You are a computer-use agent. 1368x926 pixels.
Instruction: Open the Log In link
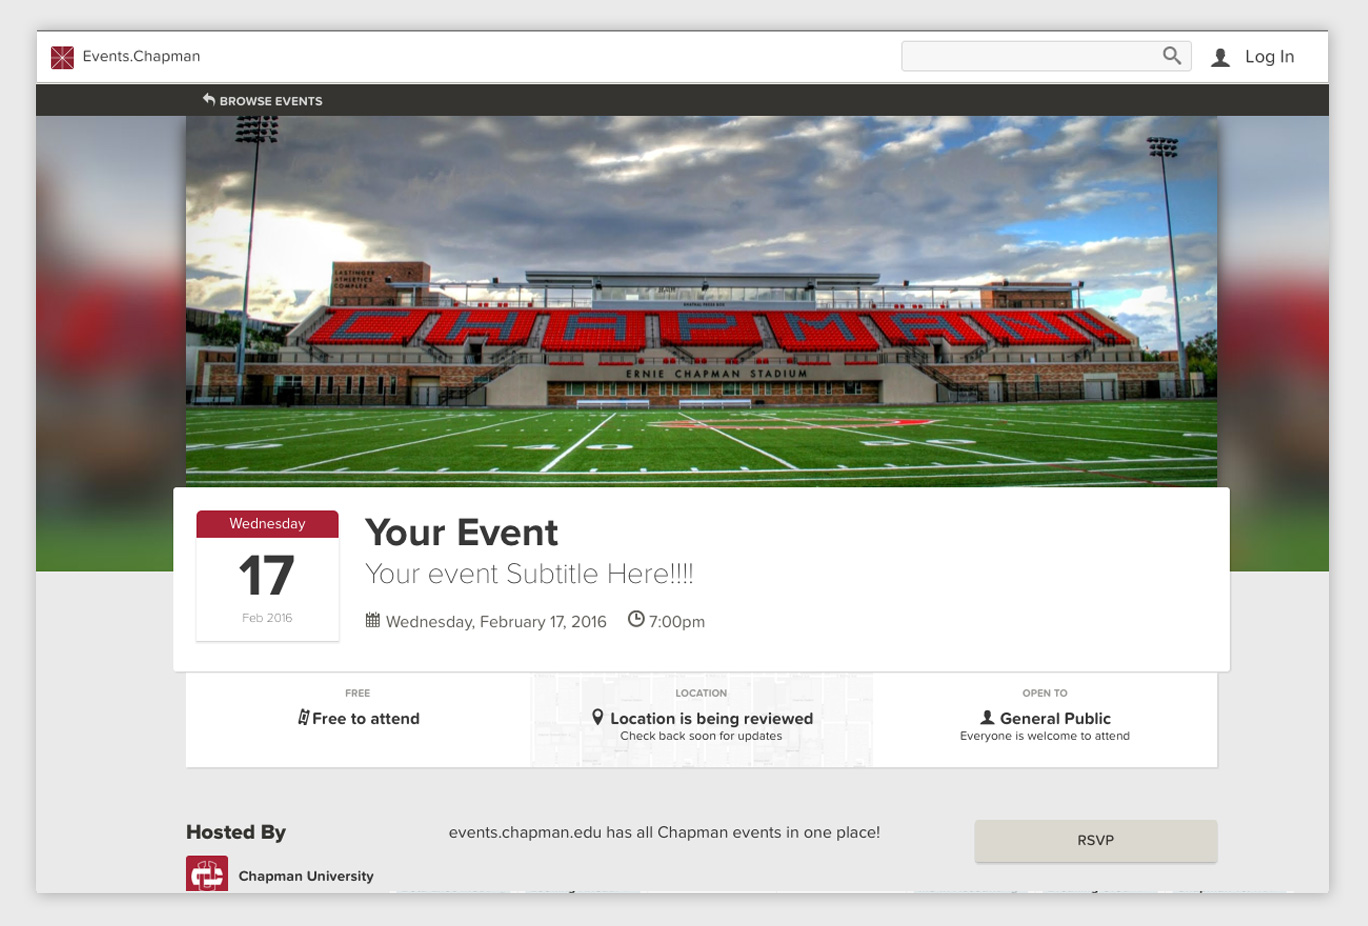[x=1269, y=57]
